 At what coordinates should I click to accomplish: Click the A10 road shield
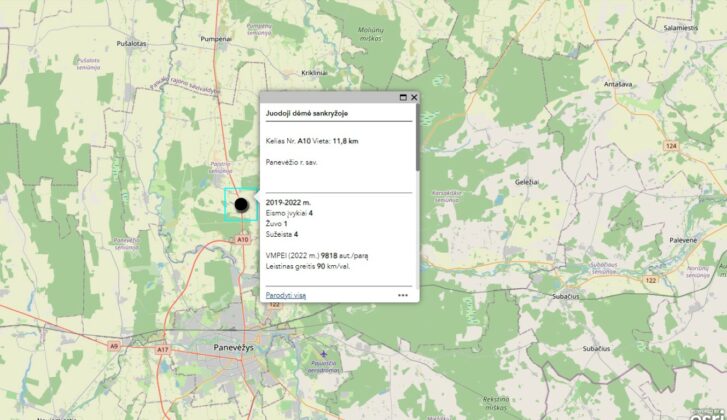pos(242,240)
